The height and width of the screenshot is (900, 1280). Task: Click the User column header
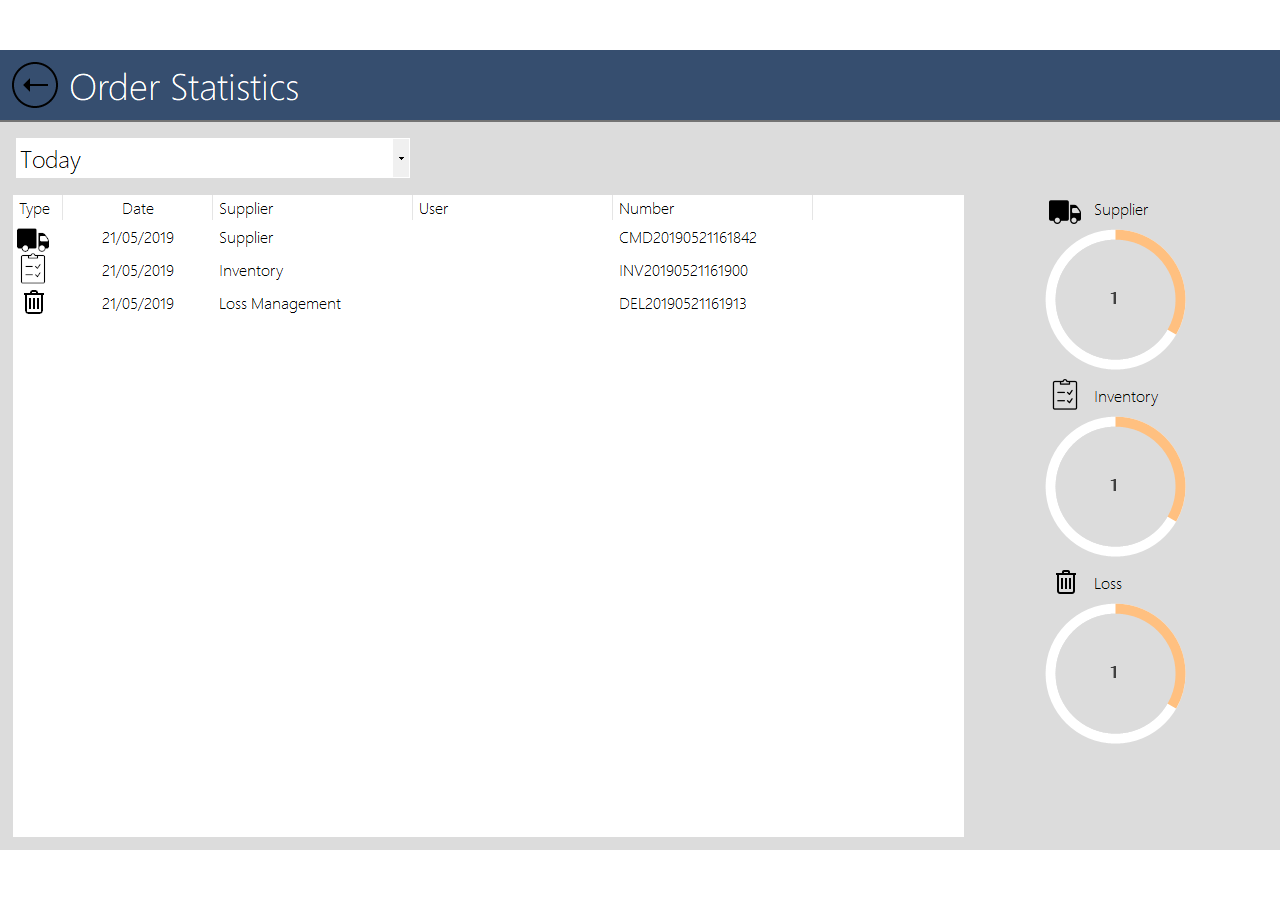click(x=434, y=209)
